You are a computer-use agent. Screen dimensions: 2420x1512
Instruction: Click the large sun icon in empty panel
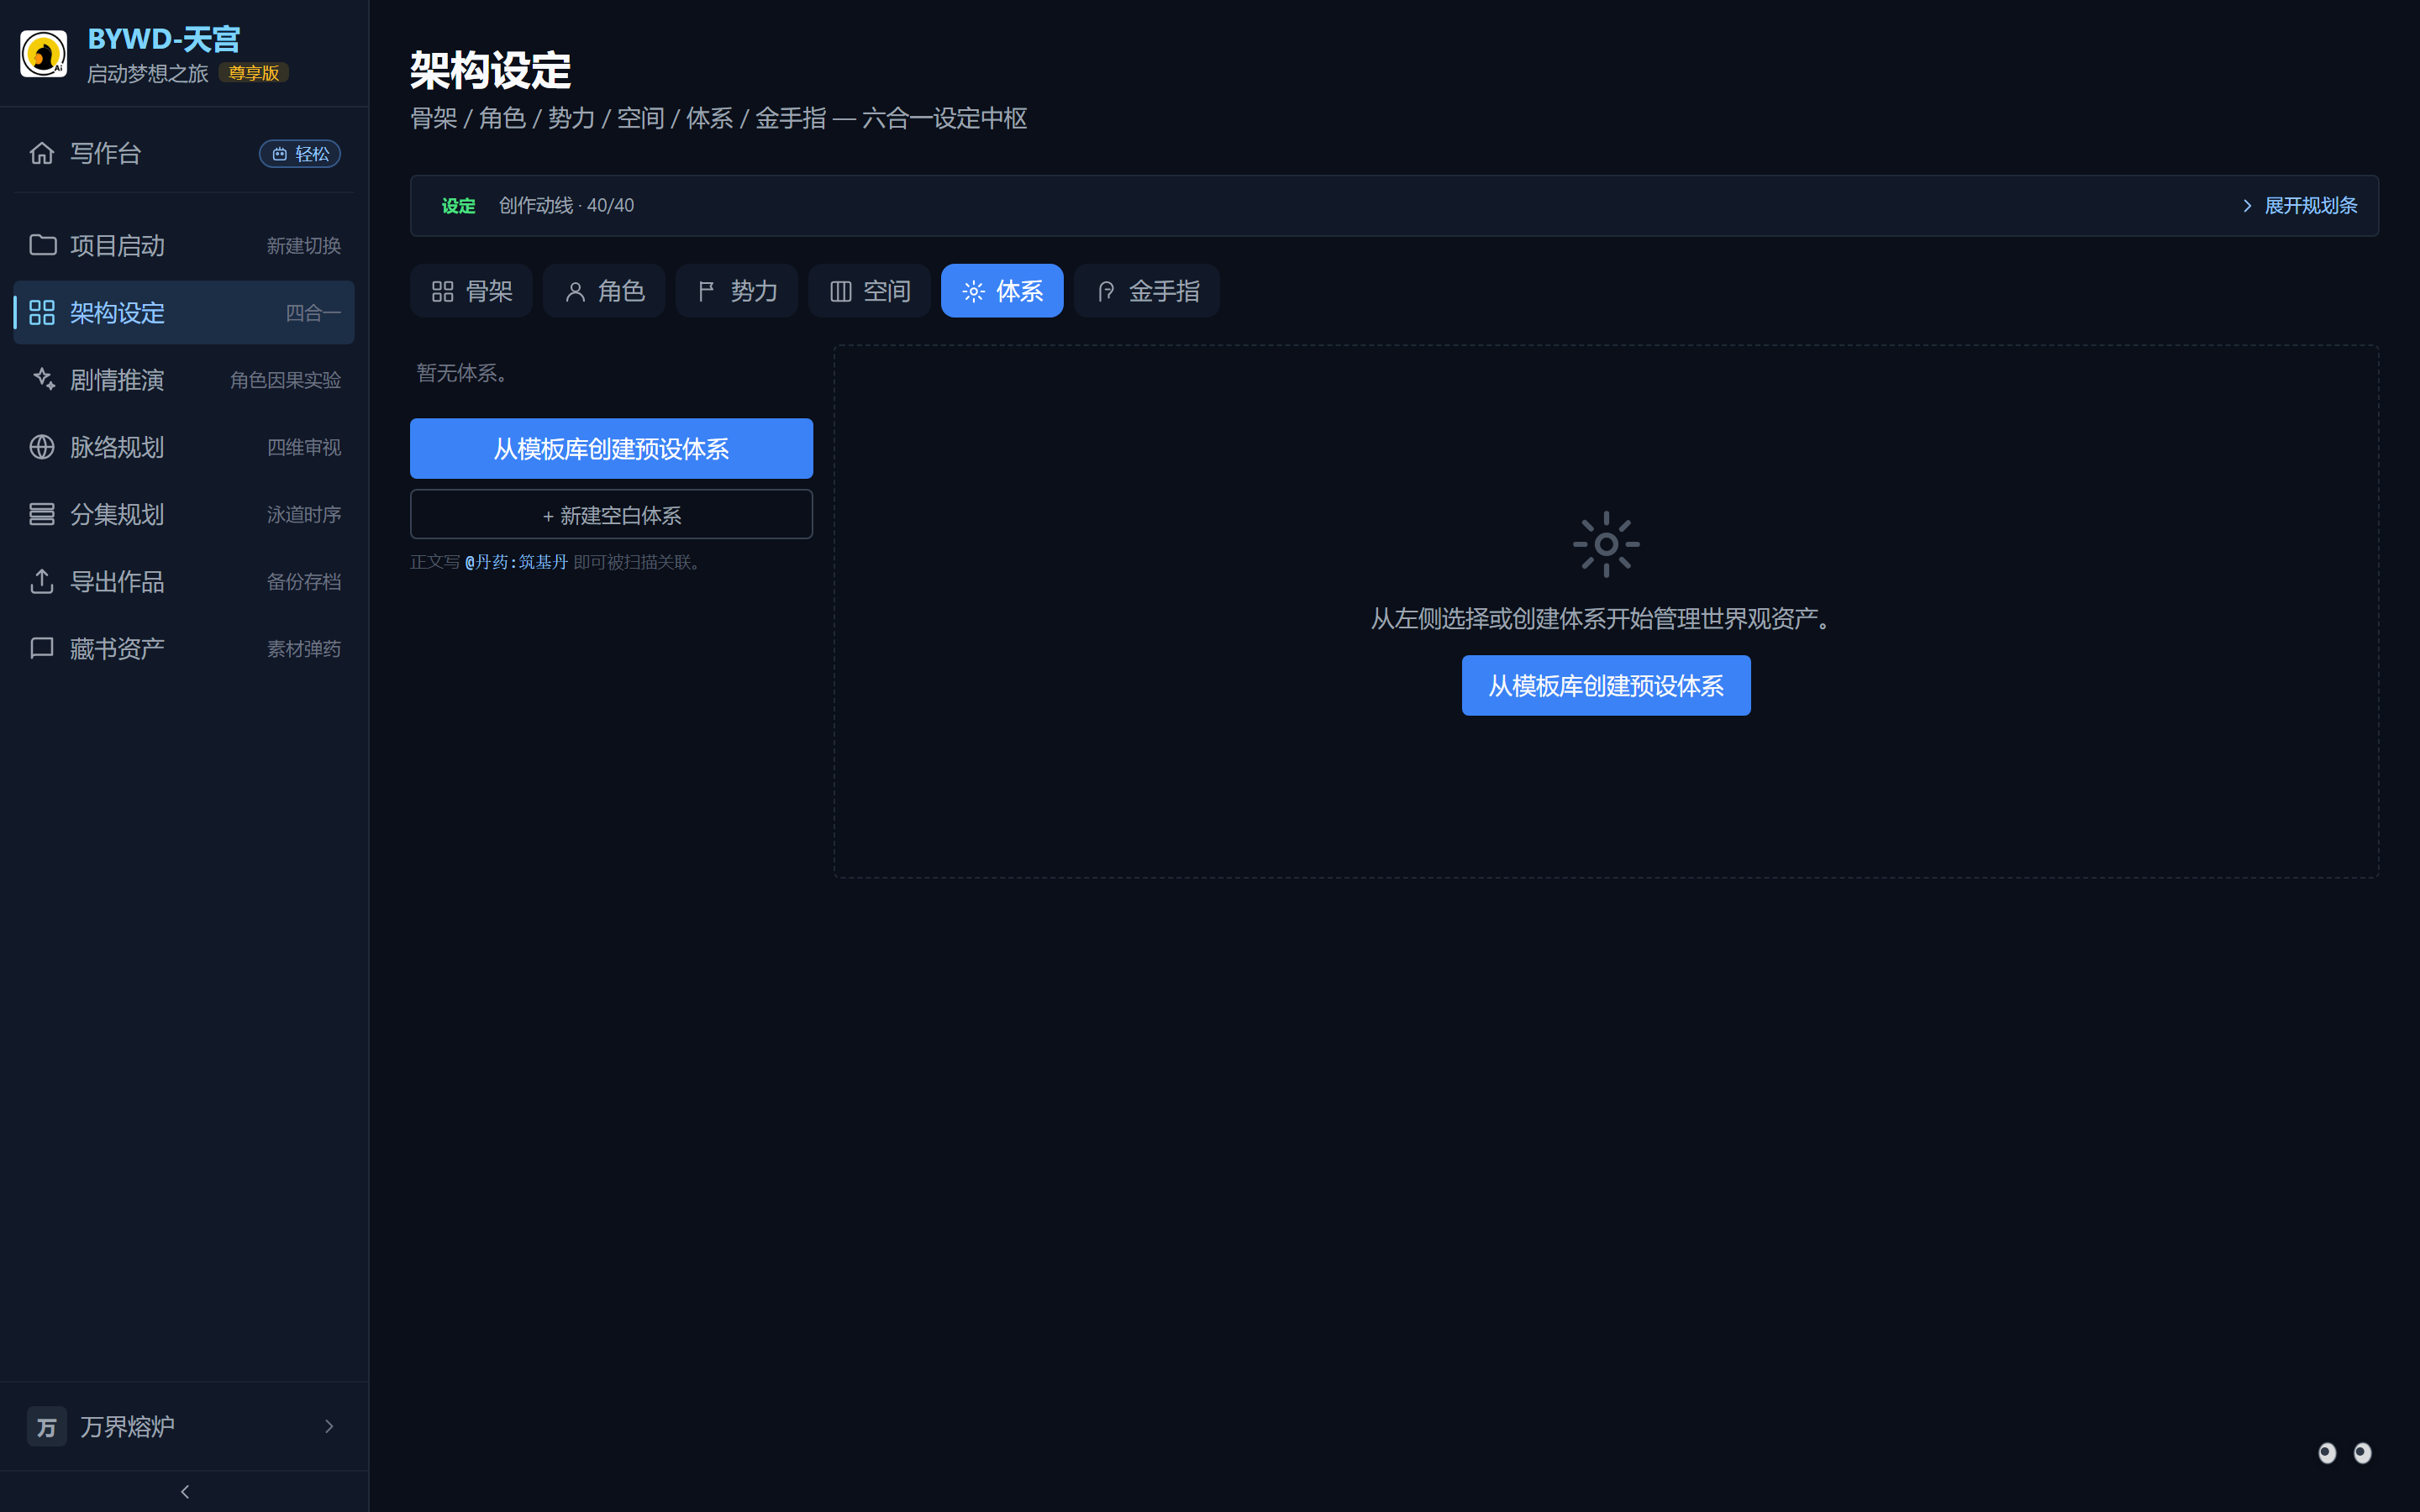[1606, 544]
